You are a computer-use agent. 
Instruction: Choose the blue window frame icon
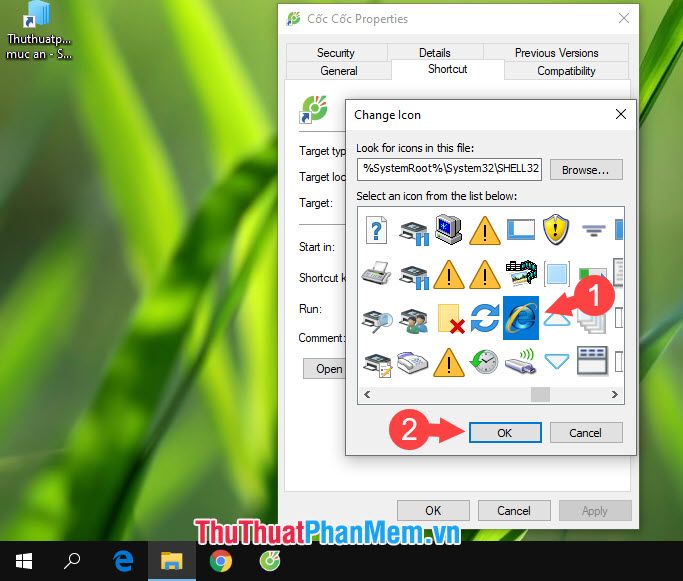click(x=521, y=229)
